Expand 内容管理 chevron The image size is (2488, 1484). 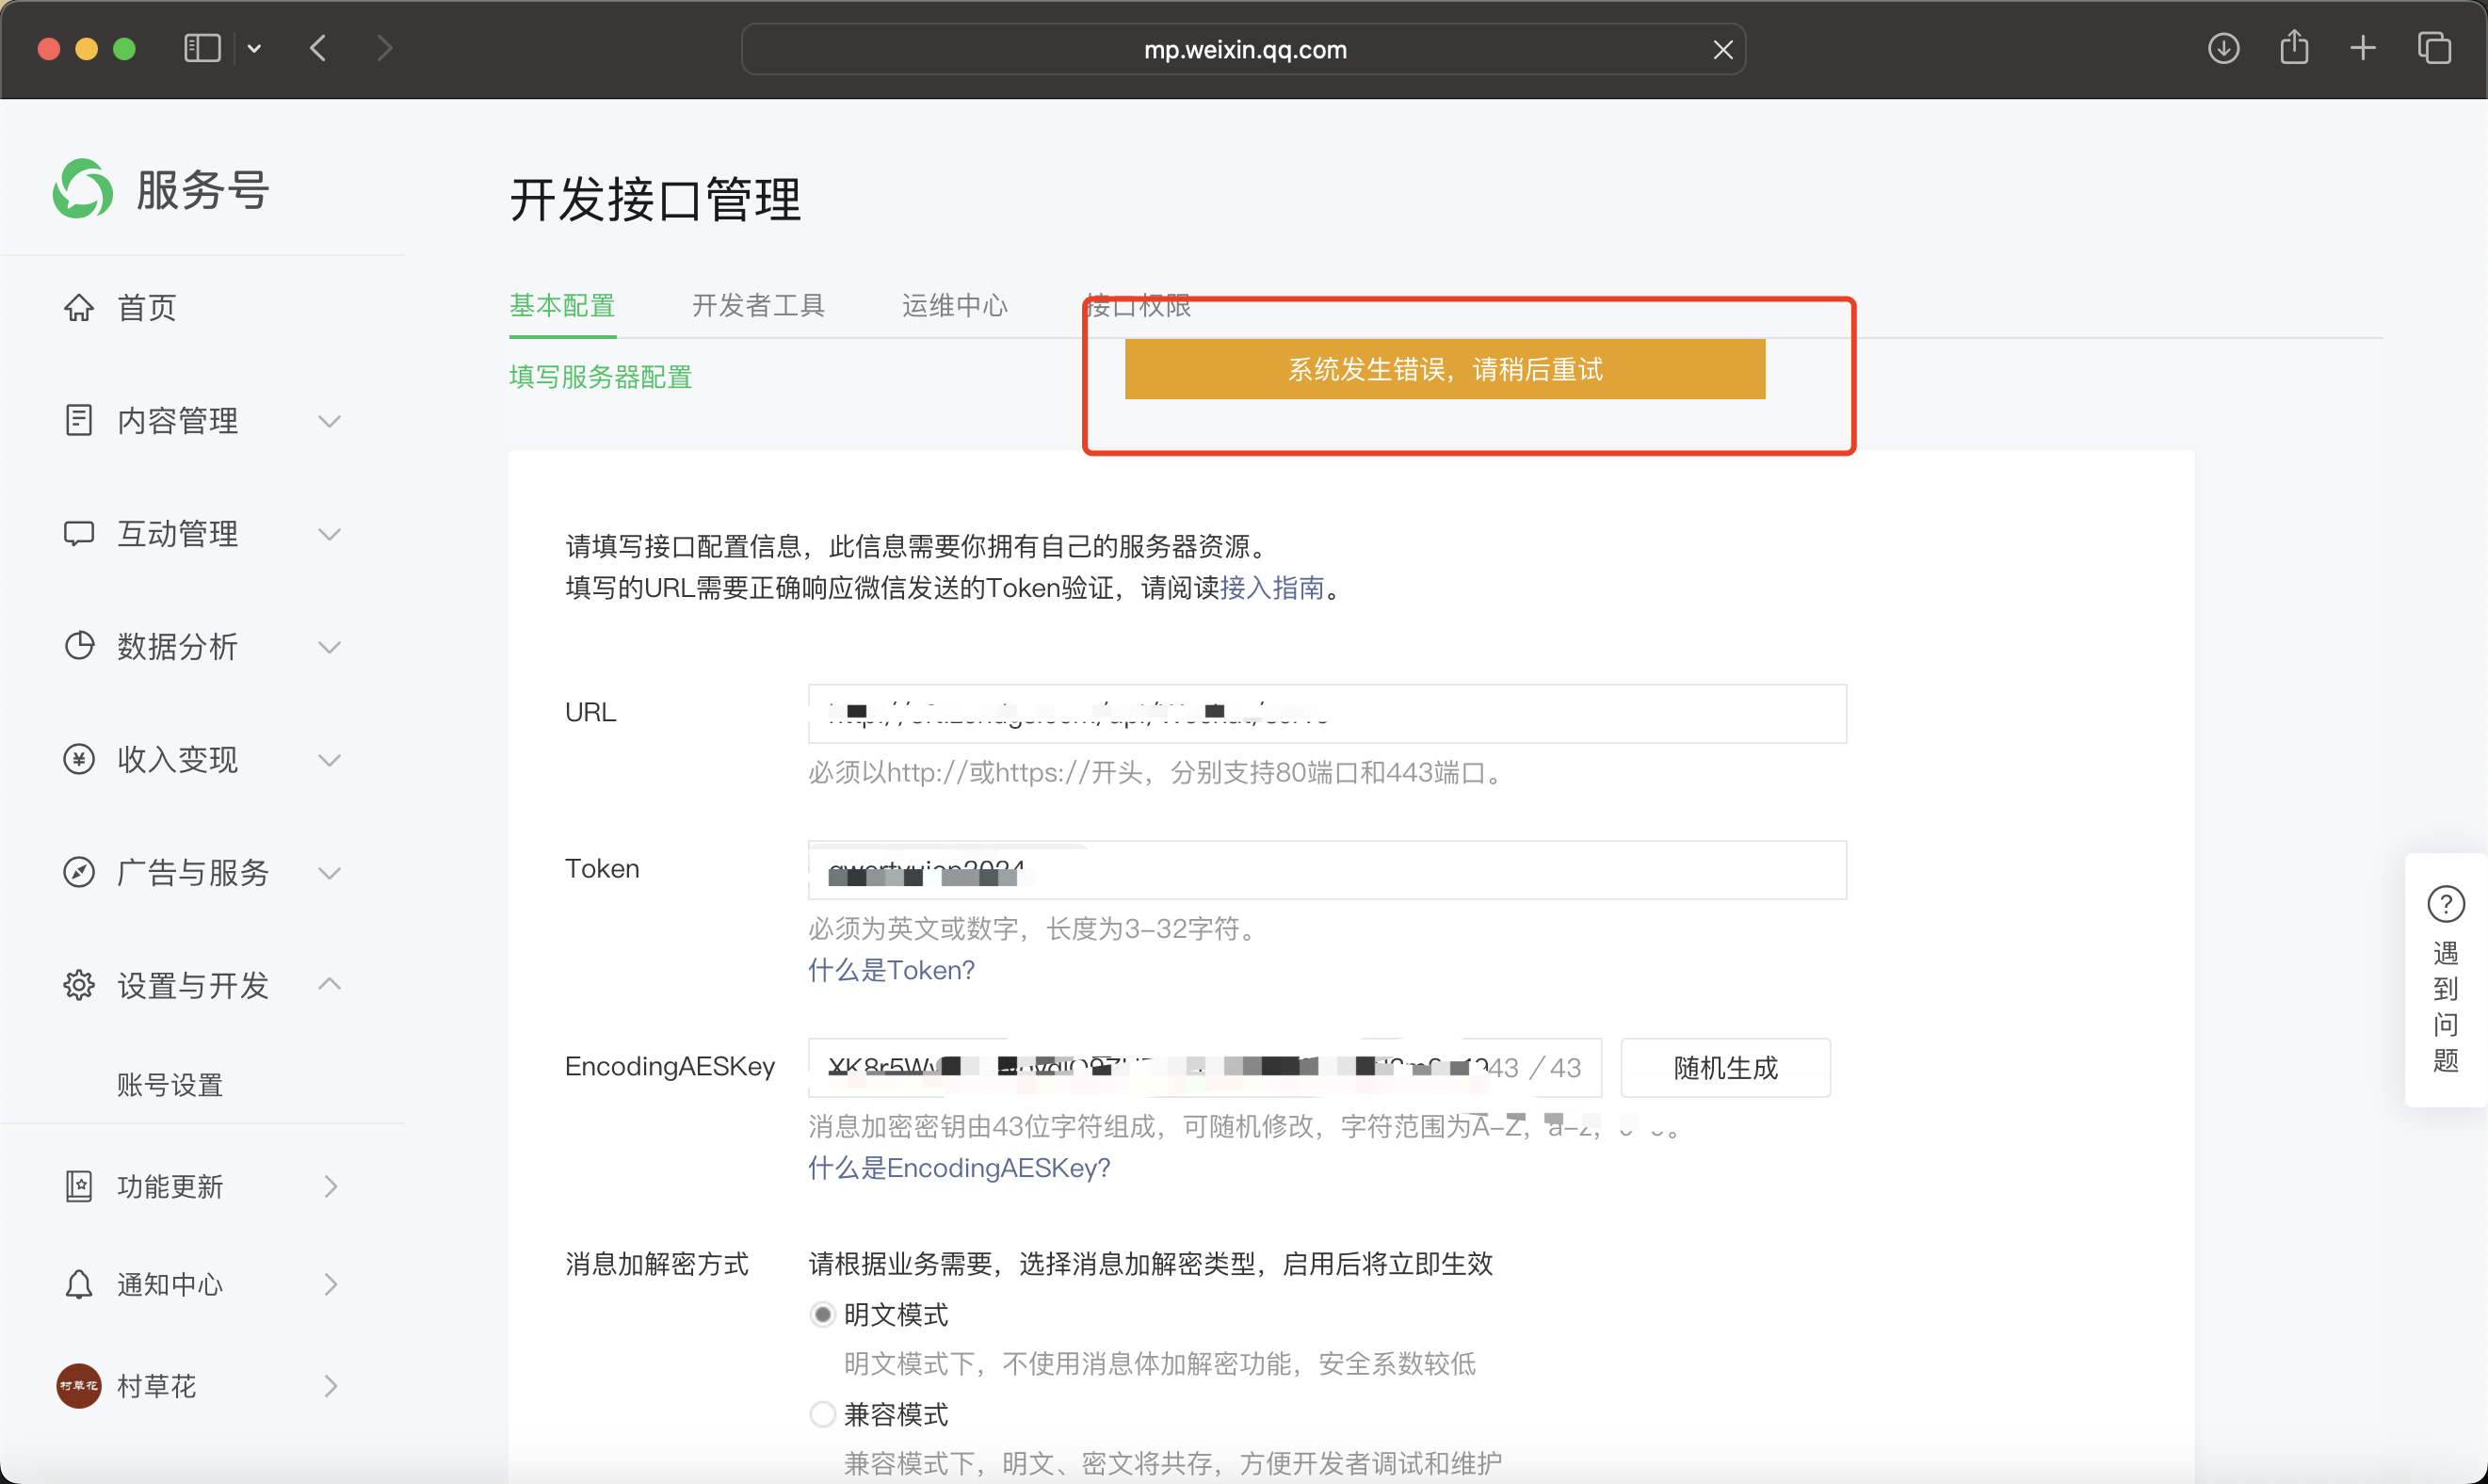click(x=330, y=421)
